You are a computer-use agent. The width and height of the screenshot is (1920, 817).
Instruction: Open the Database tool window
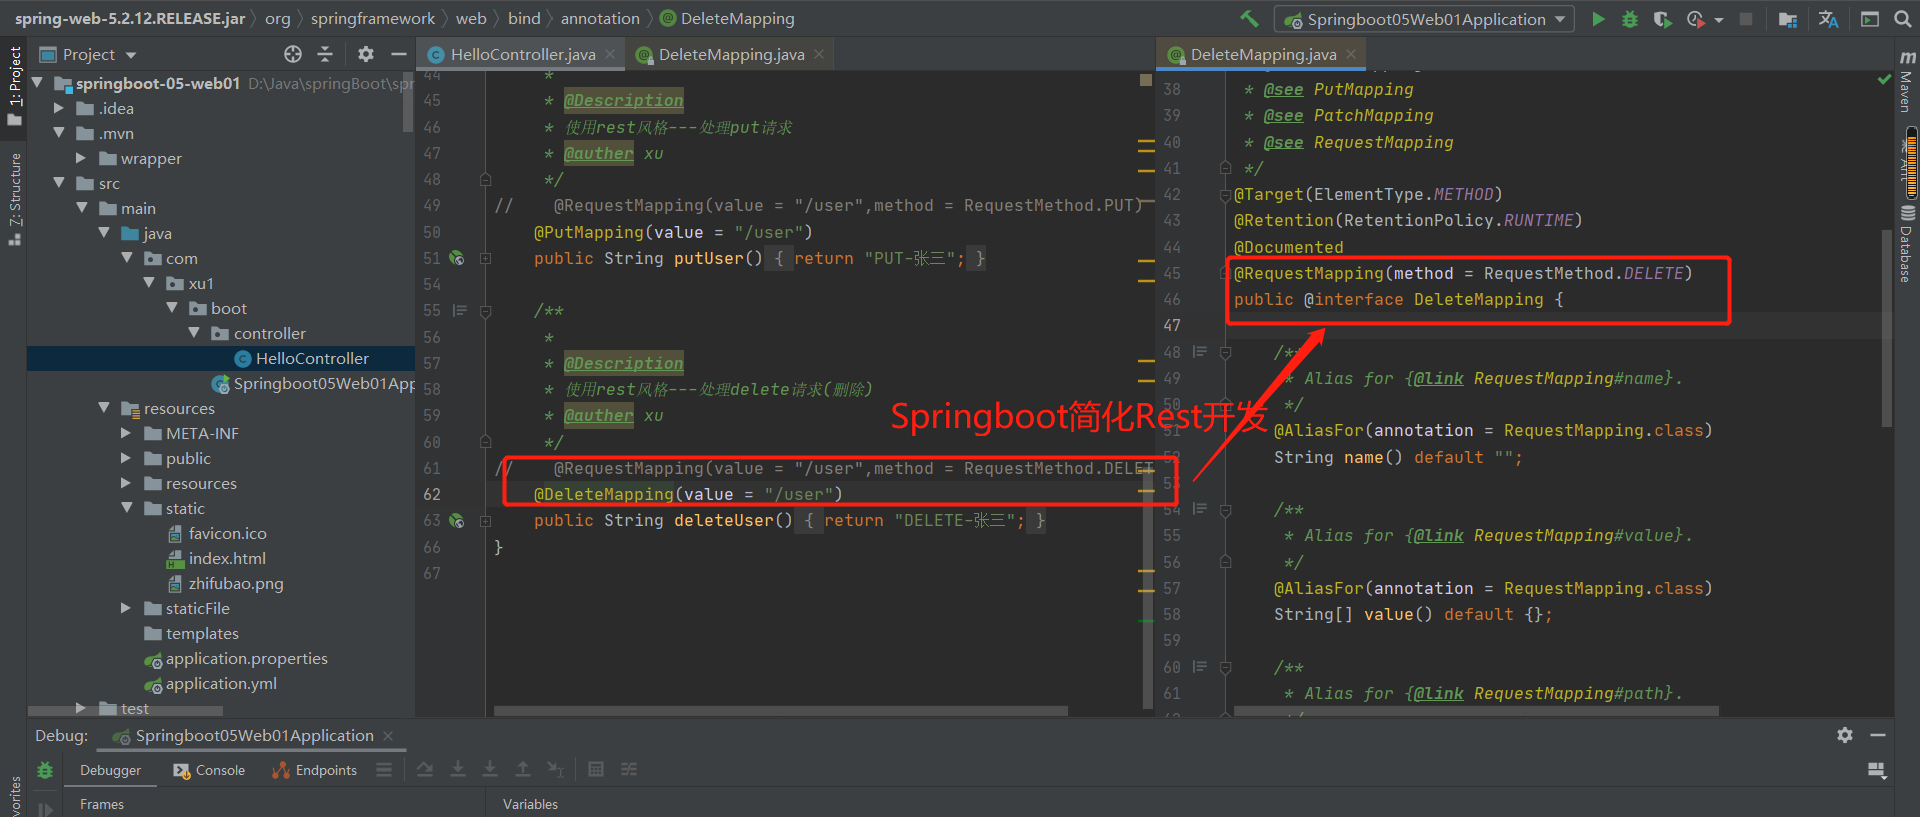pyautogui.click(x=1907, y=245)
